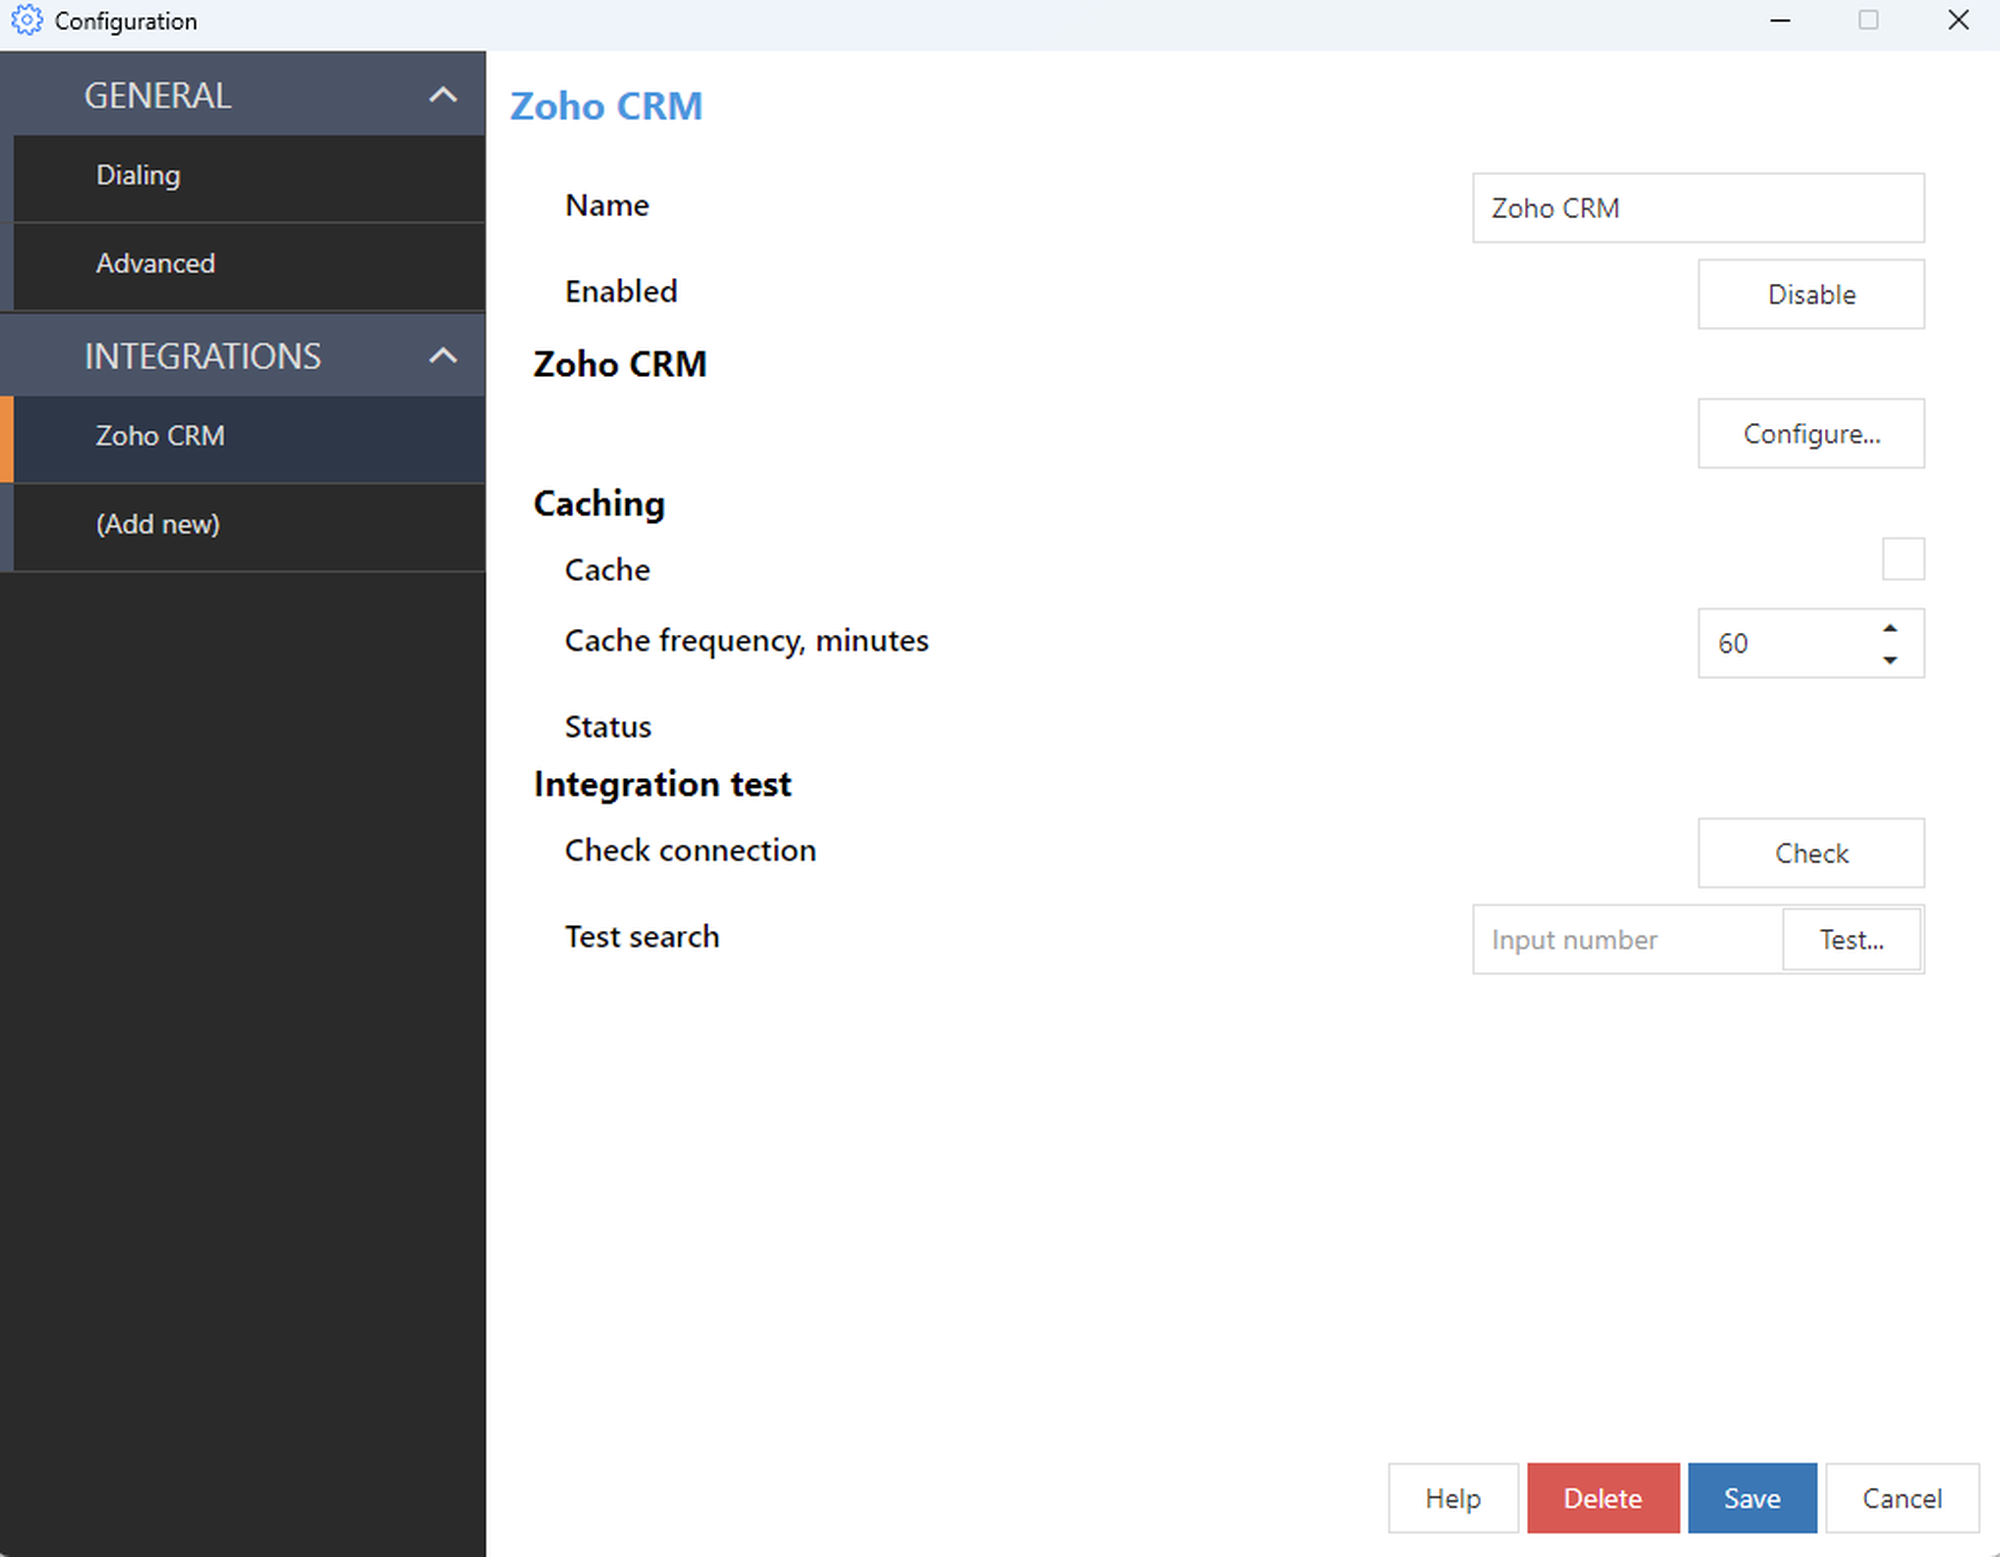The image size is (2000, 1557).
Task: Open the Advanced settings page
Action: [x=155, y=264]
